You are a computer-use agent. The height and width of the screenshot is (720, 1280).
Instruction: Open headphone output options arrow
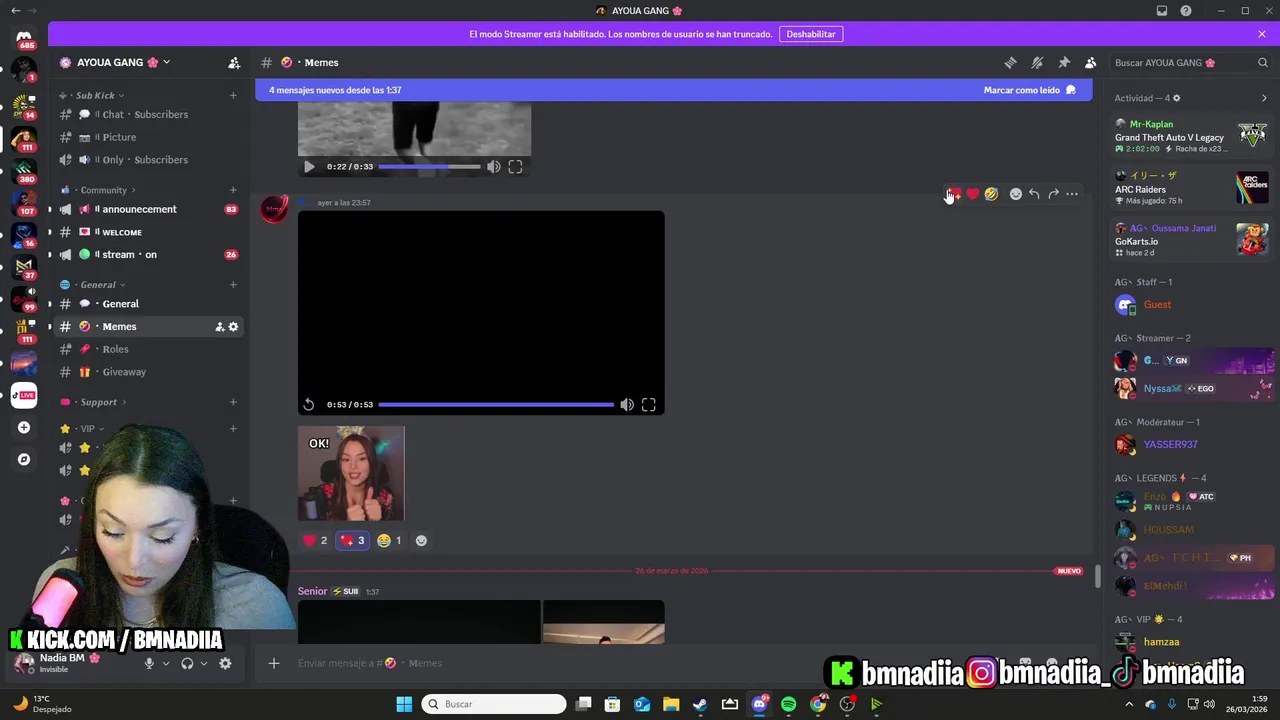pyautogui.click(x=204, y=663)
